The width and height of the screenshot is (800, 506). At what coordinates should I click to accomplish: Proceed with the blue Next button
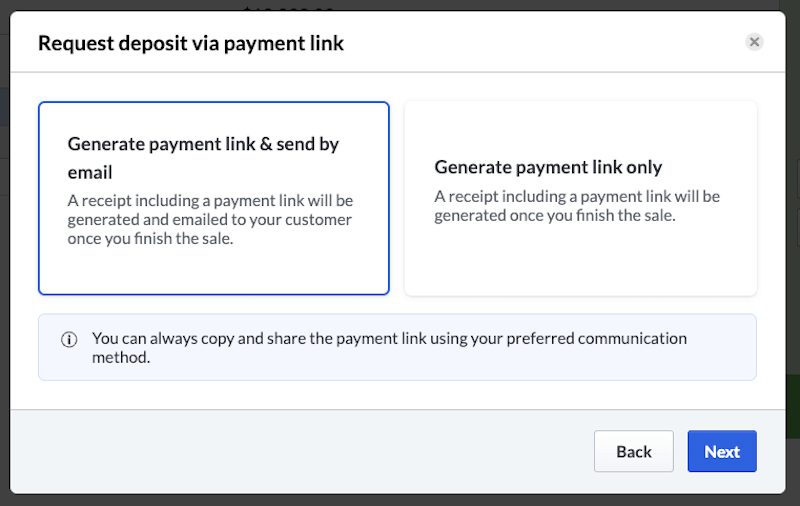[x=721, y=451]
